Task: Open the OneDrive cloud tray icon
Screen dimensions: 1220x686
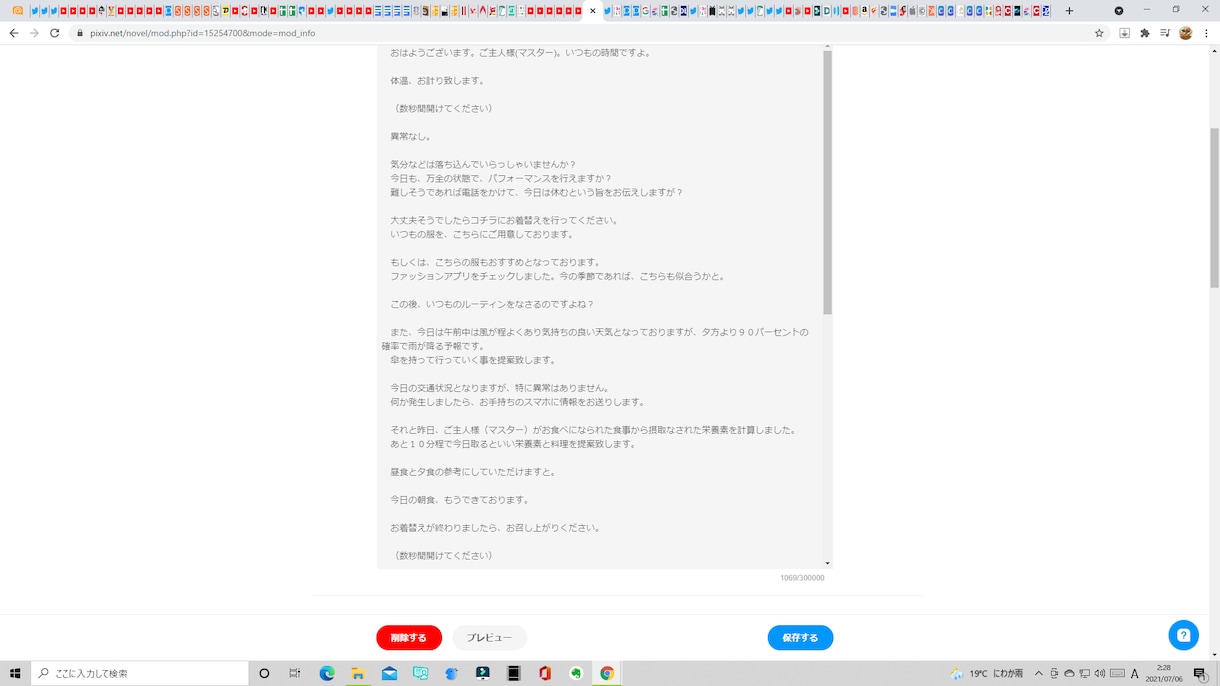Action: click(x=1069, y=673)
